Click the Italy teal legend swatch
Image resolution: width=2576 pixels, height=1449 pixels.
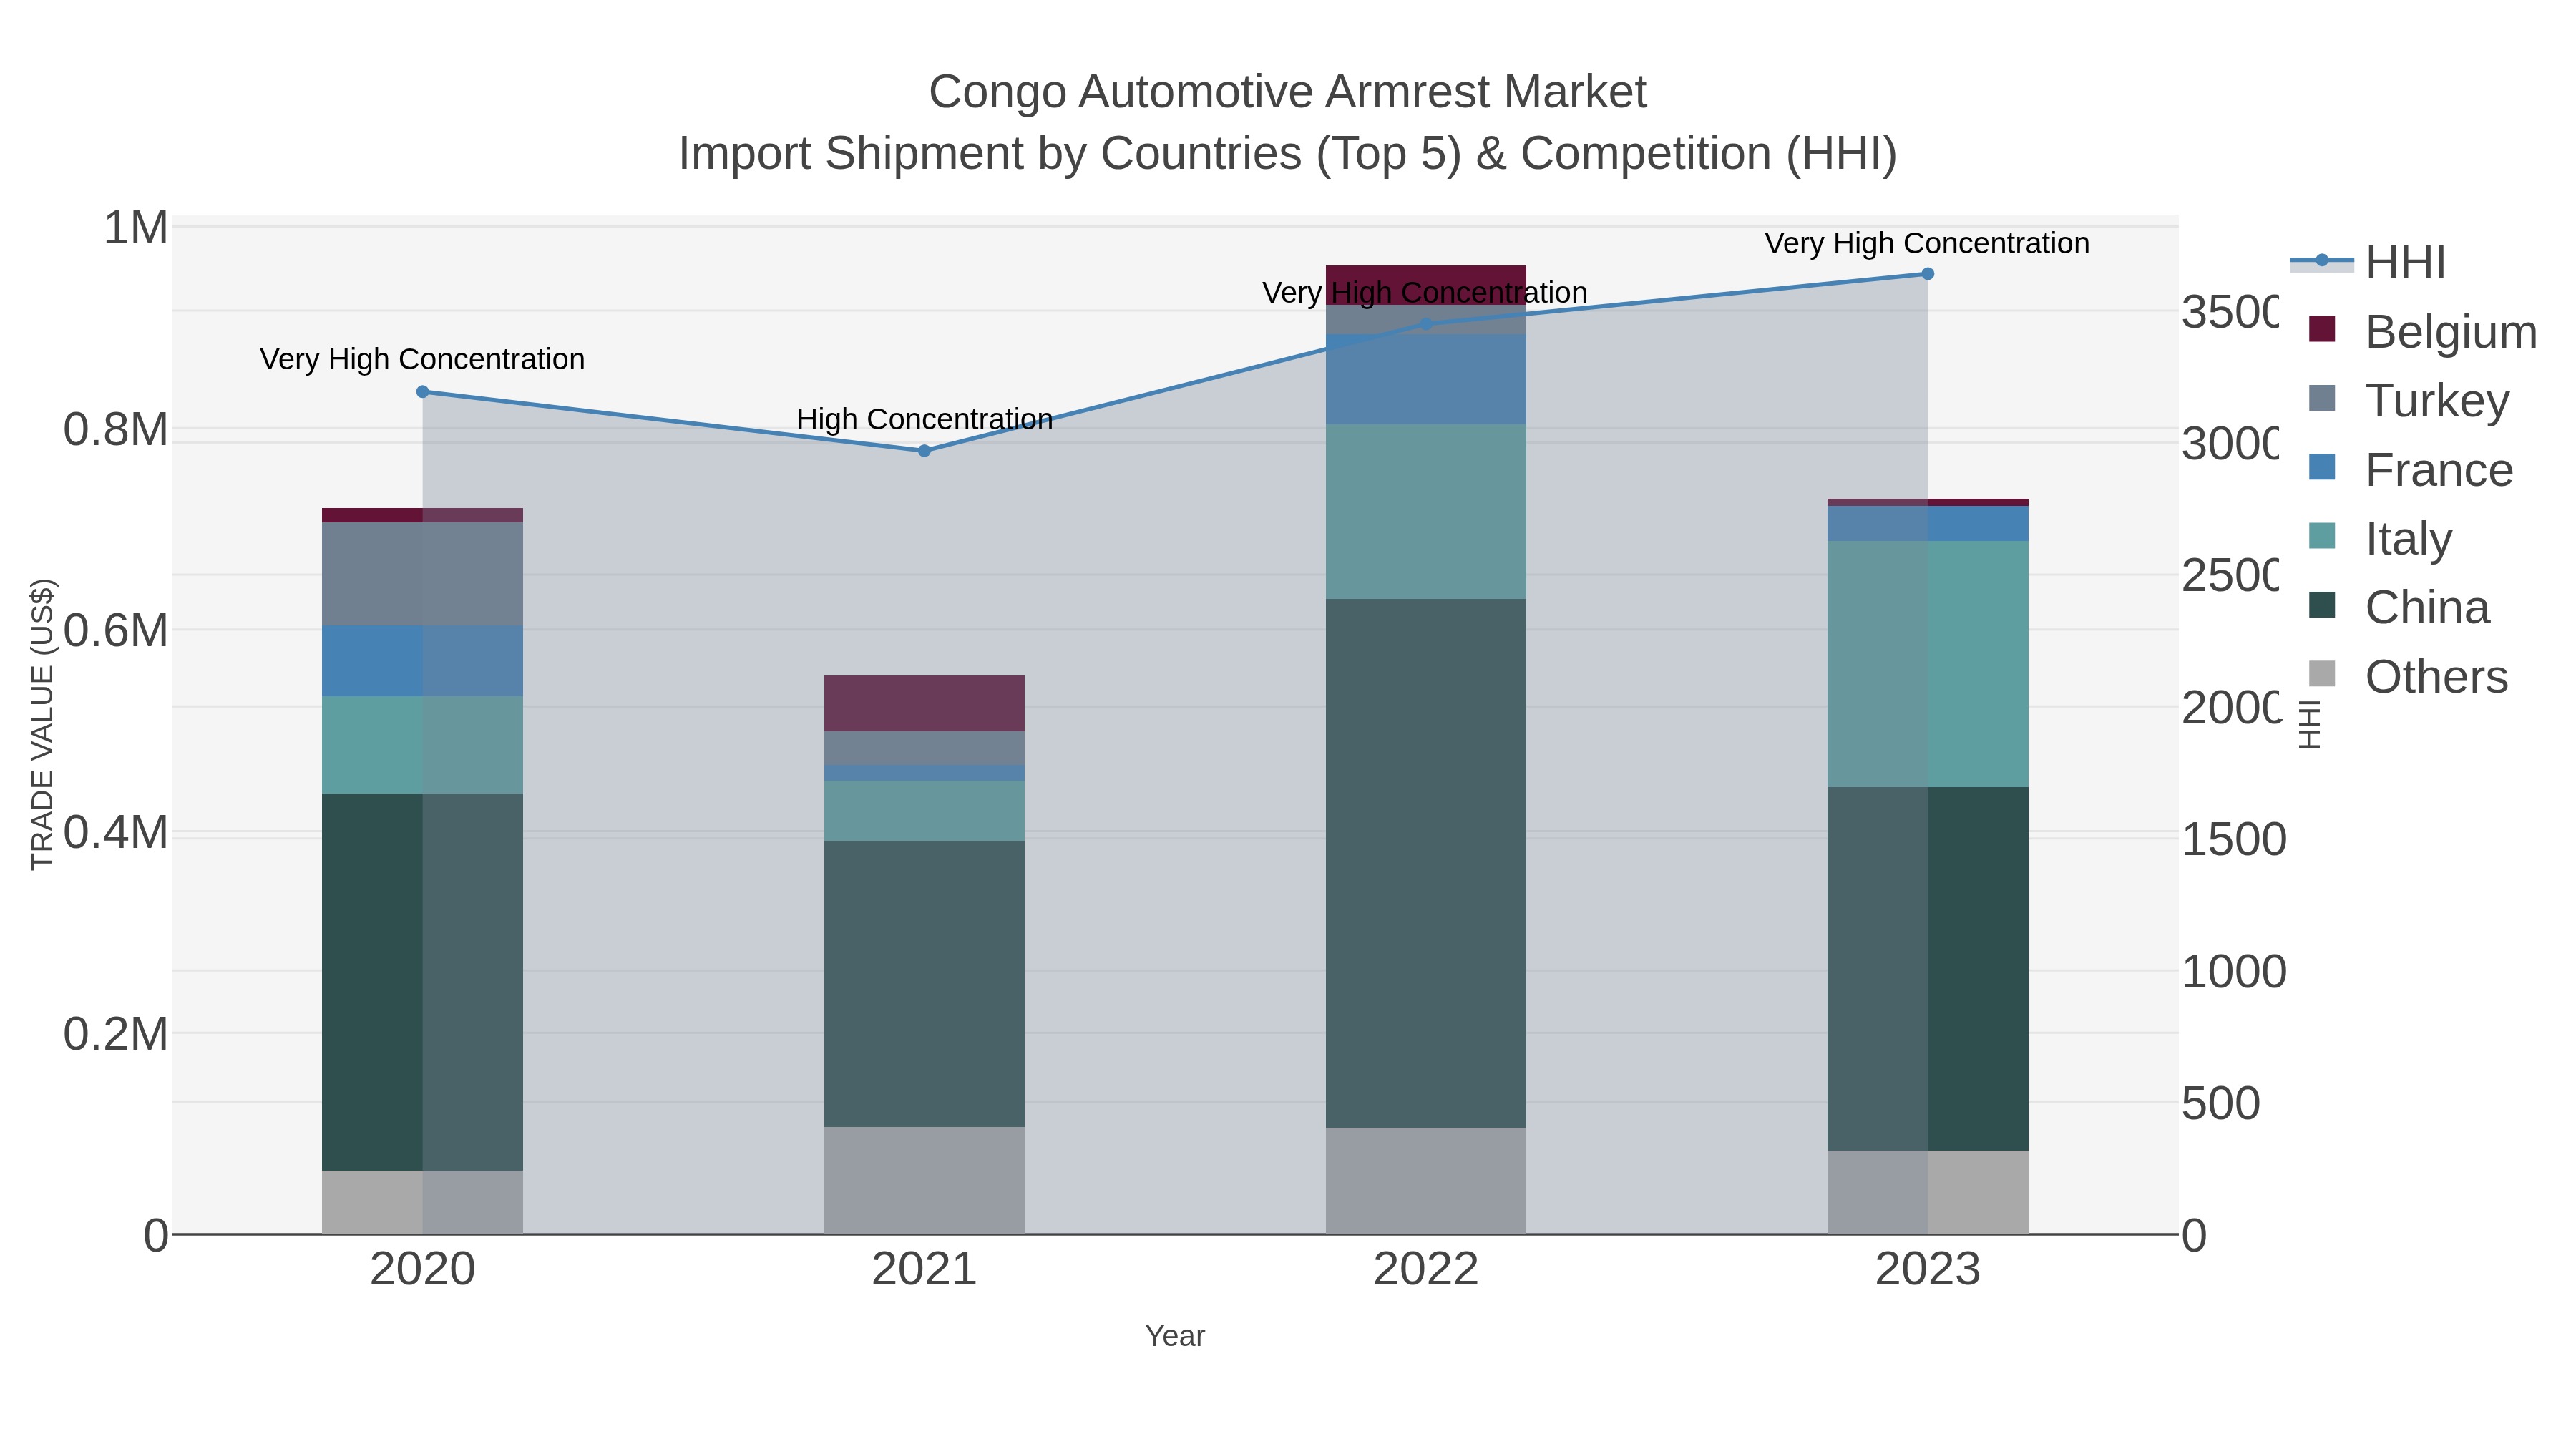(x=2322, y=536)
